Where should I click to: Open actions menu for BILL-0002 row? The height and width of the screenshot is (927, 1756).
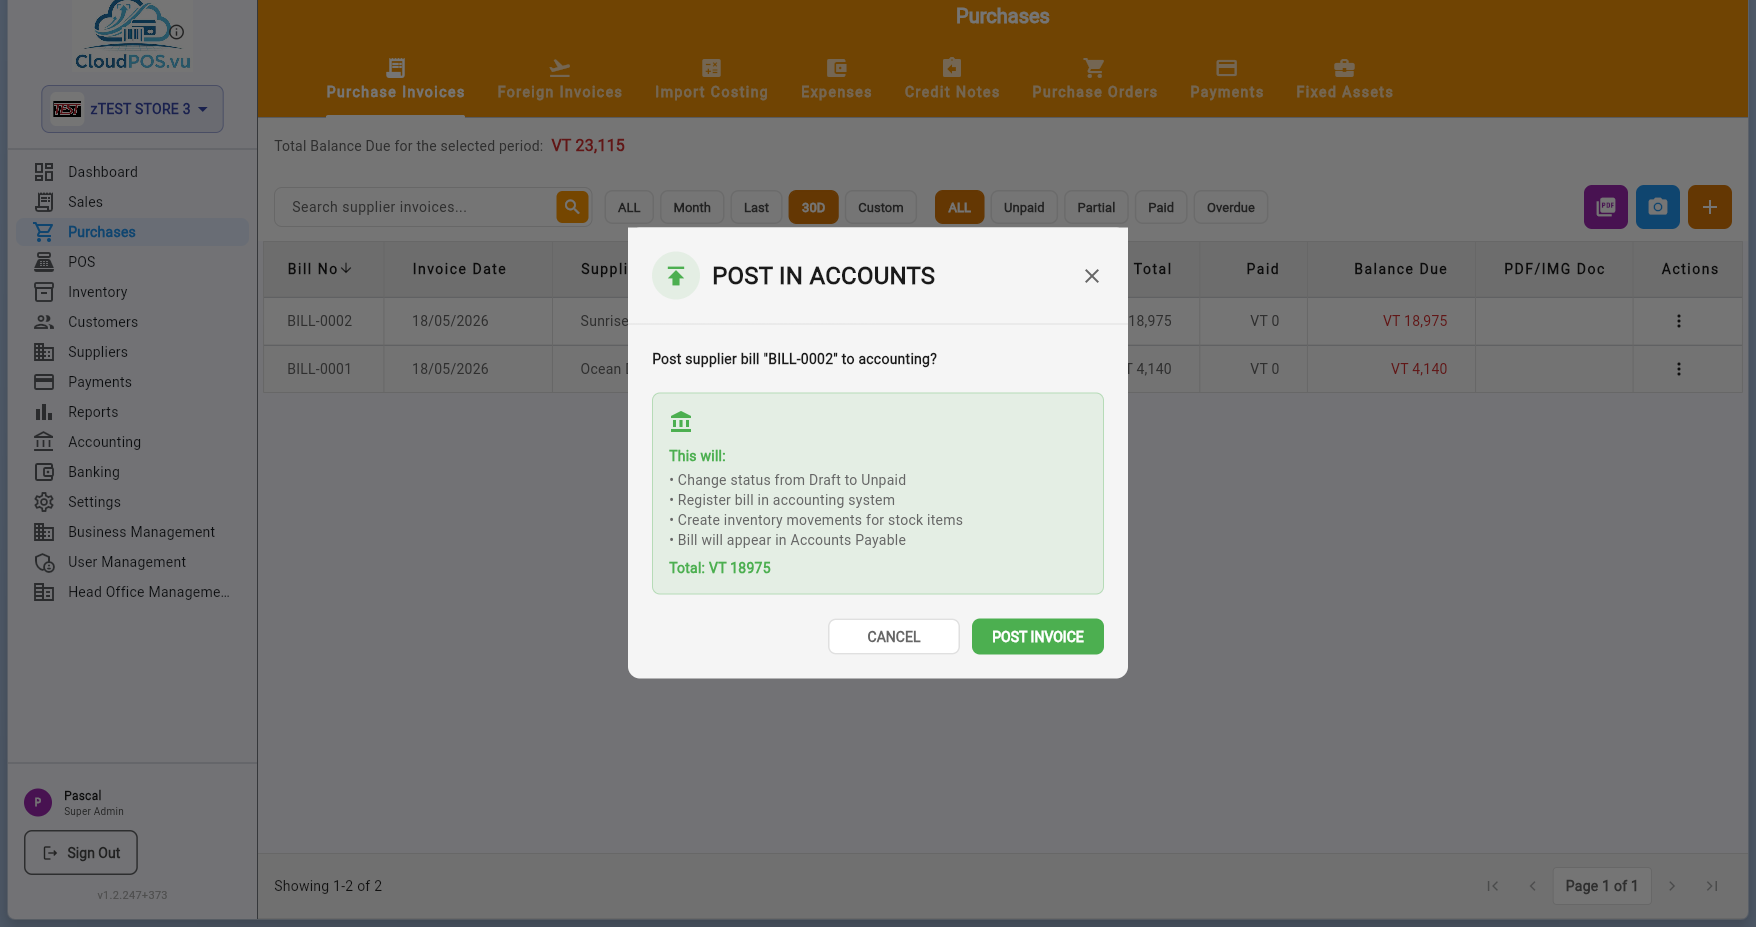tap(1679, 321)
